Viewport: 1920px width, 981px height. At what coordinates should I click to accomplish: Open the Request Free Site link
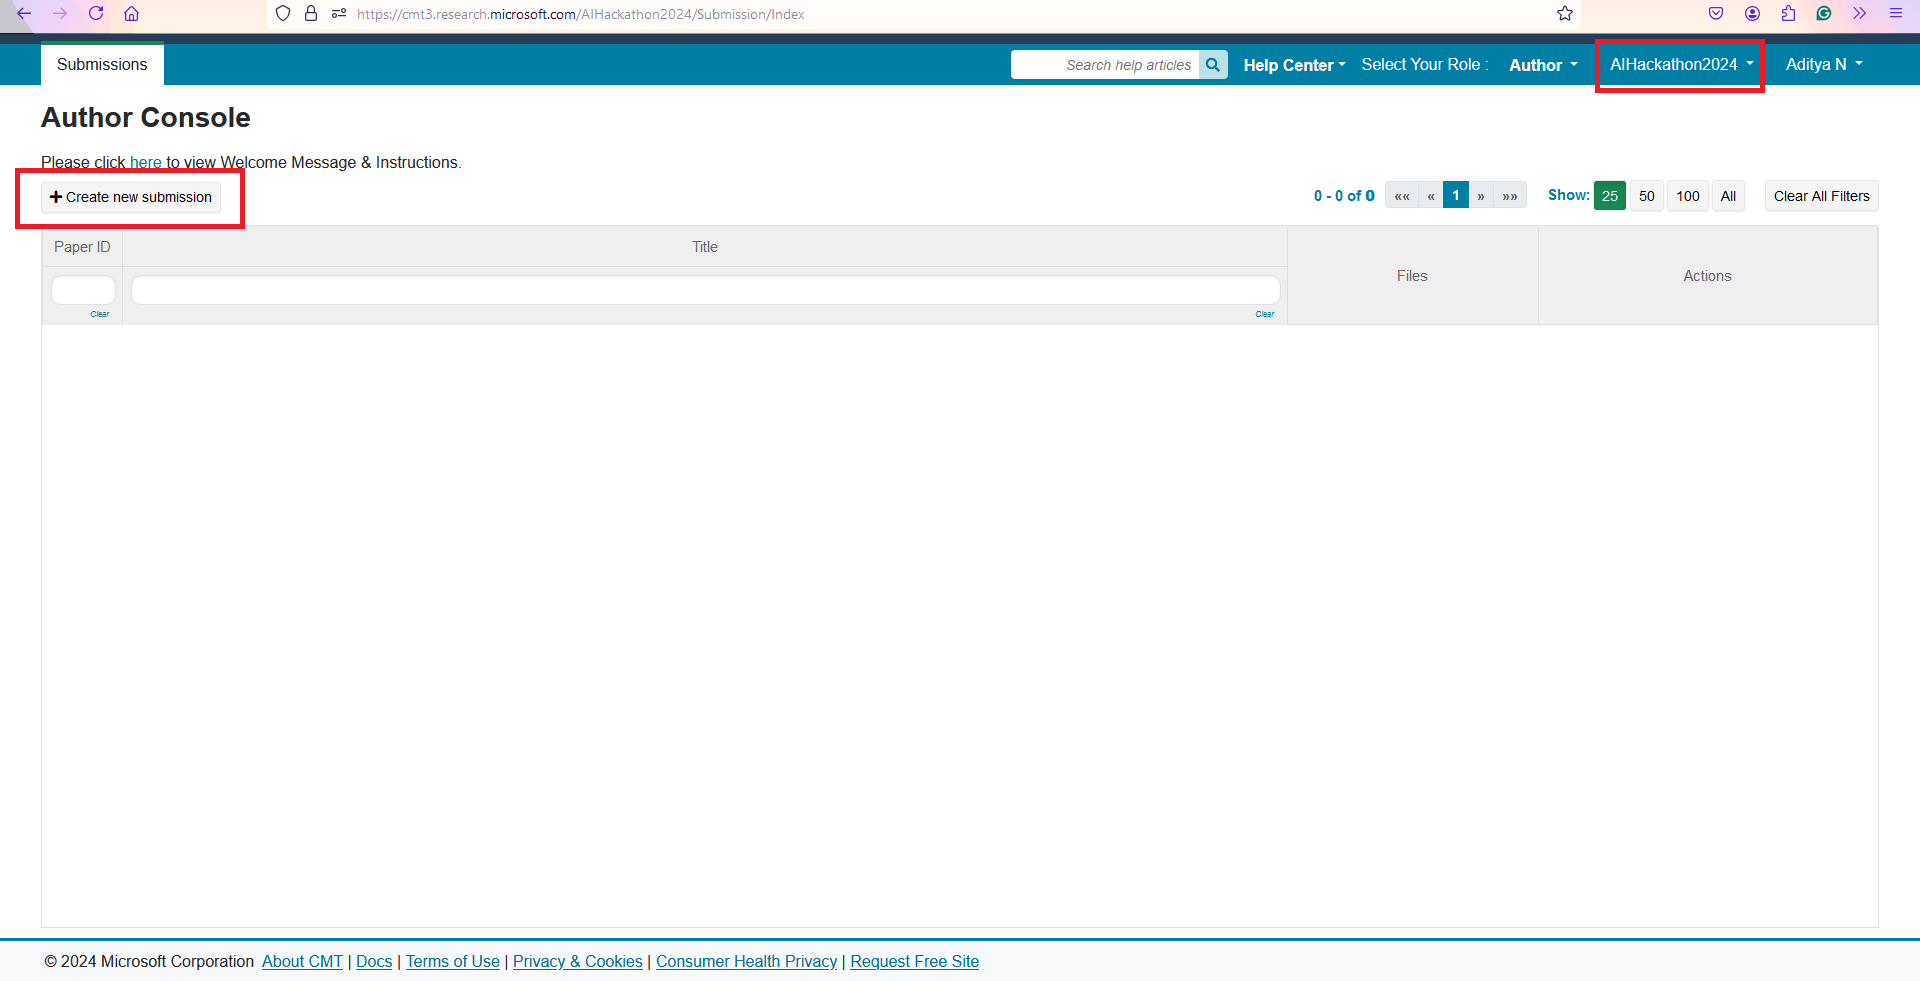pyautogui.click(x=915, y=961)
